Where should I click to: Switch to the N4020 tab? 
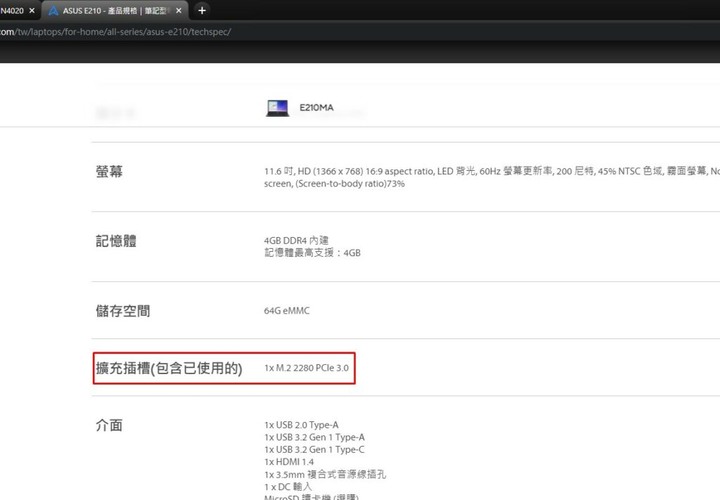click(12, 11)
